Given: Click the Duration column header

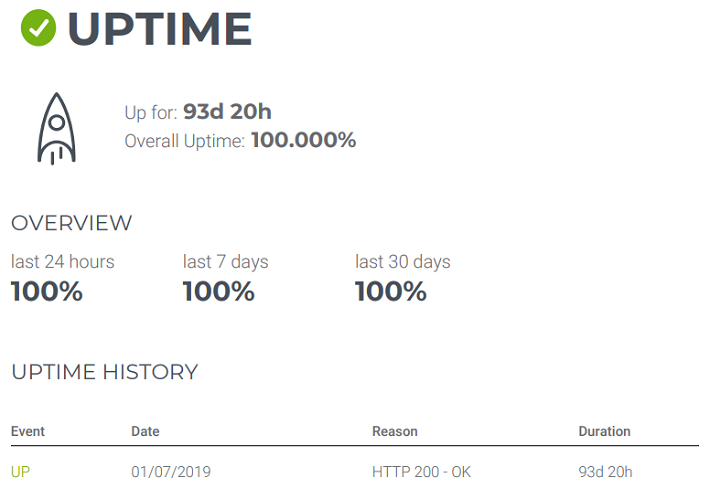Looking at the screenshot, I should pyautogui.click(x=604, y=431).
